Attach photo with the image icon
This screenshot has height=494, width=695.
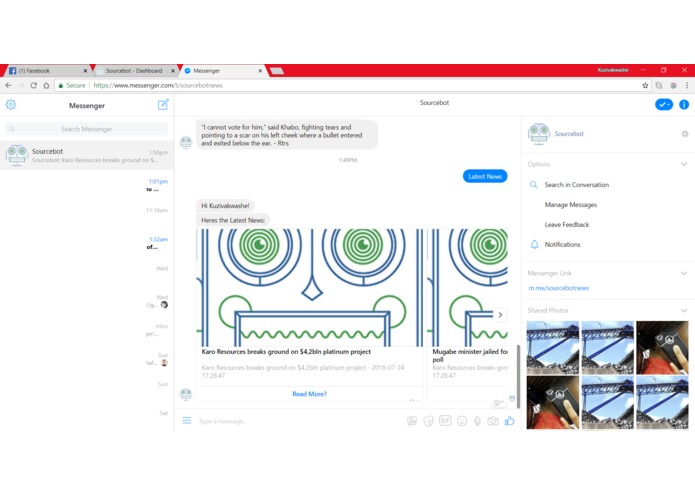click(412, 421)
